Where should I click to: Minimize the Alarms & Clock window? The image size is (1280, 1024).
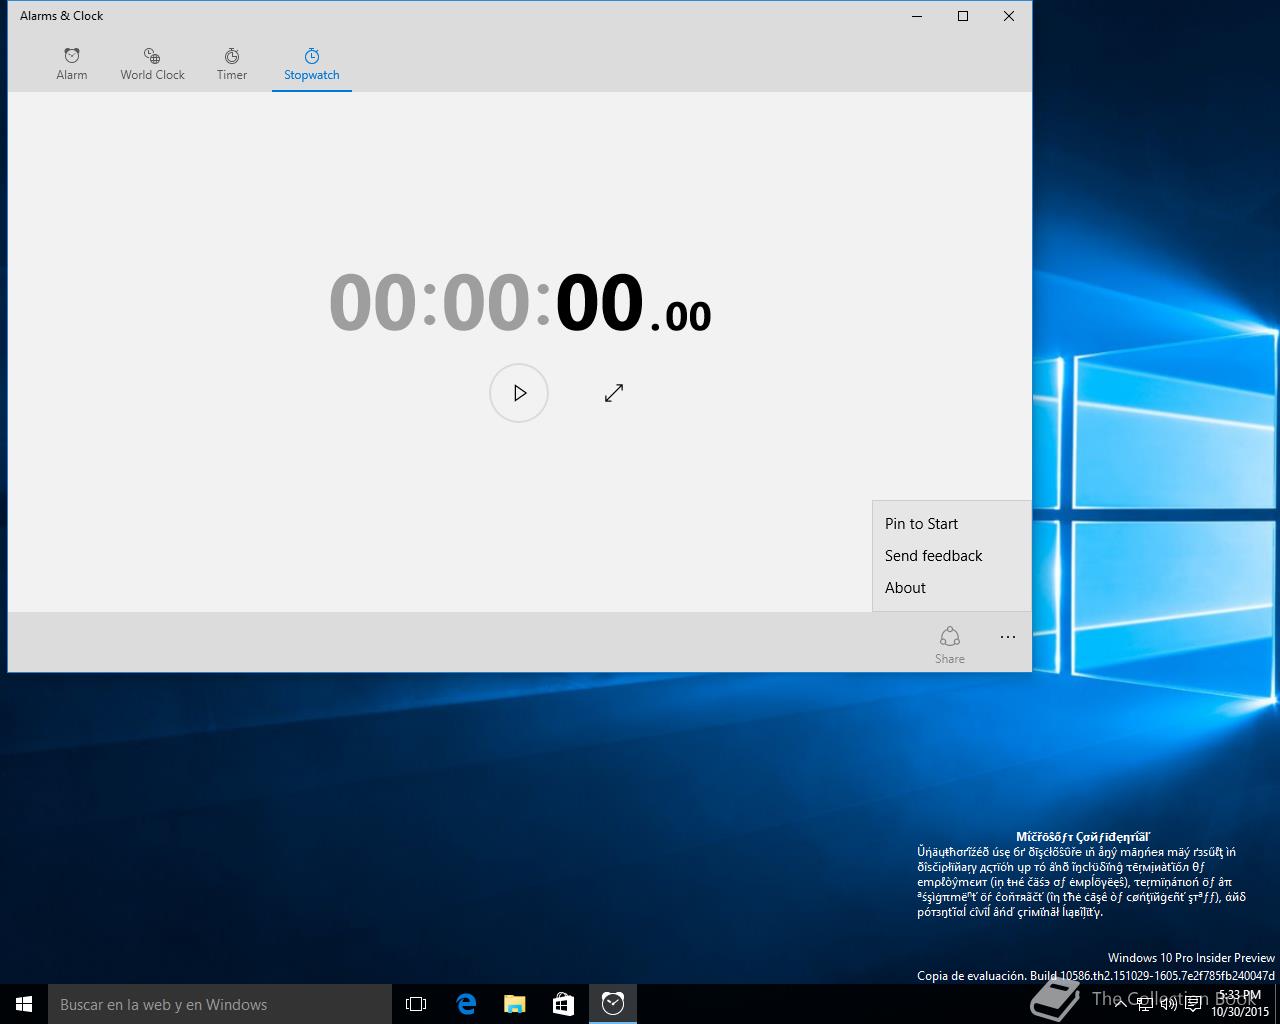click(x=917, y=16)
